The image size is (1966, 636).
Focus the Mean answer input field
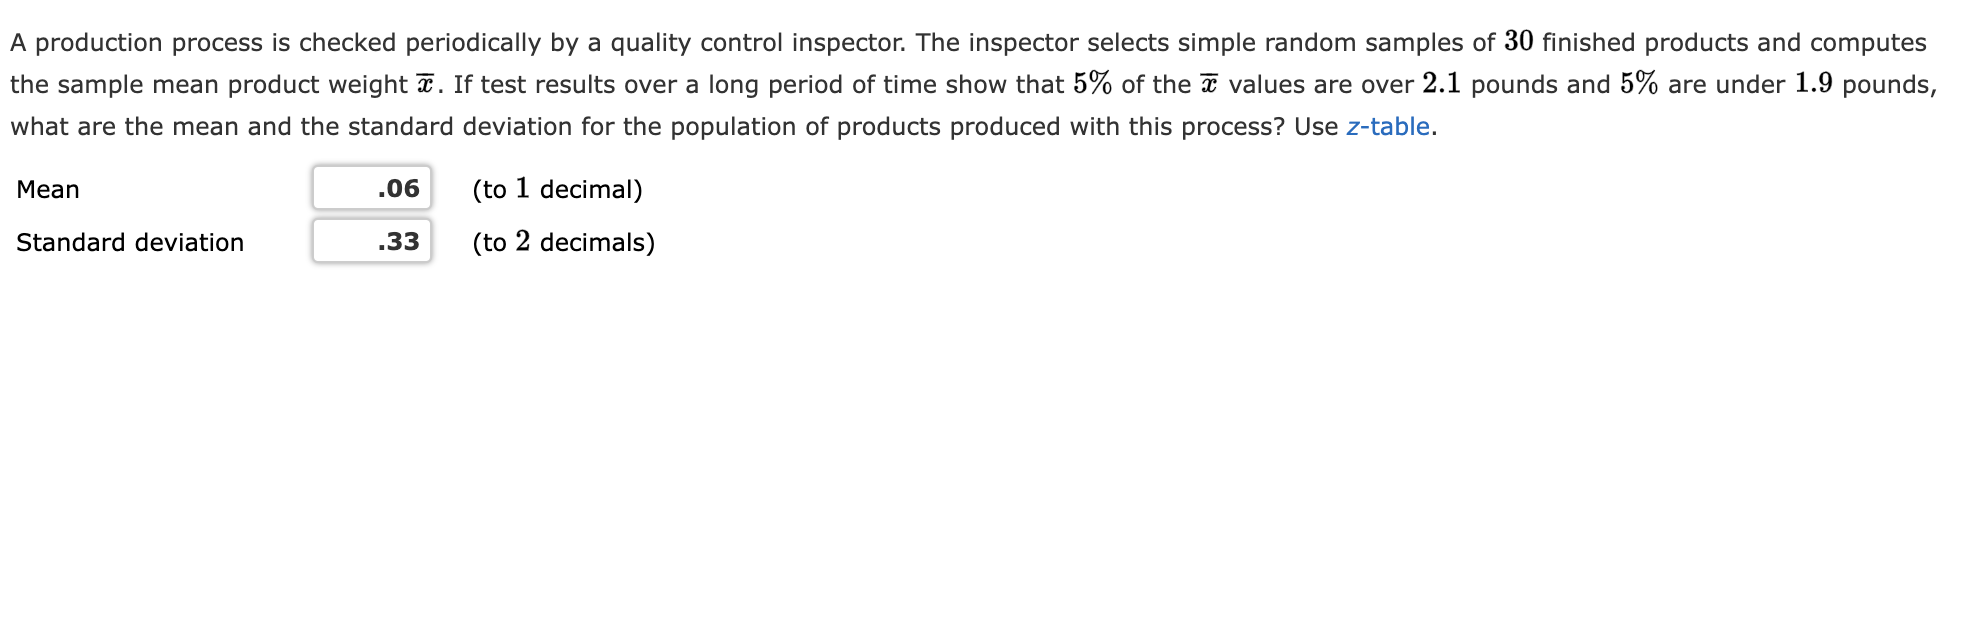pos(372,188)
